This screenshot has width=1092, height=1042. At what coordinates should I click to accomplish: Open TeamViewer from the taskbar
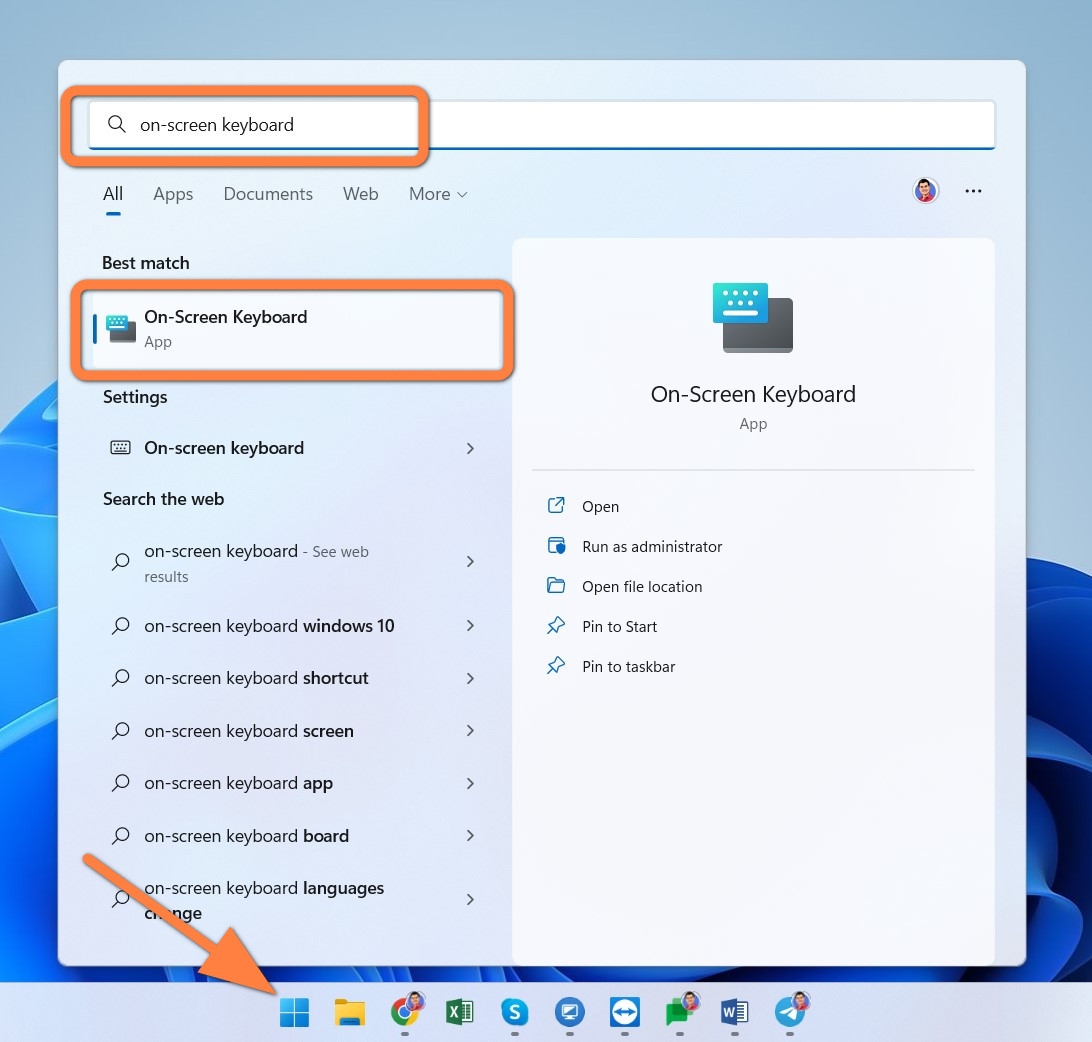click(625, 1011)
